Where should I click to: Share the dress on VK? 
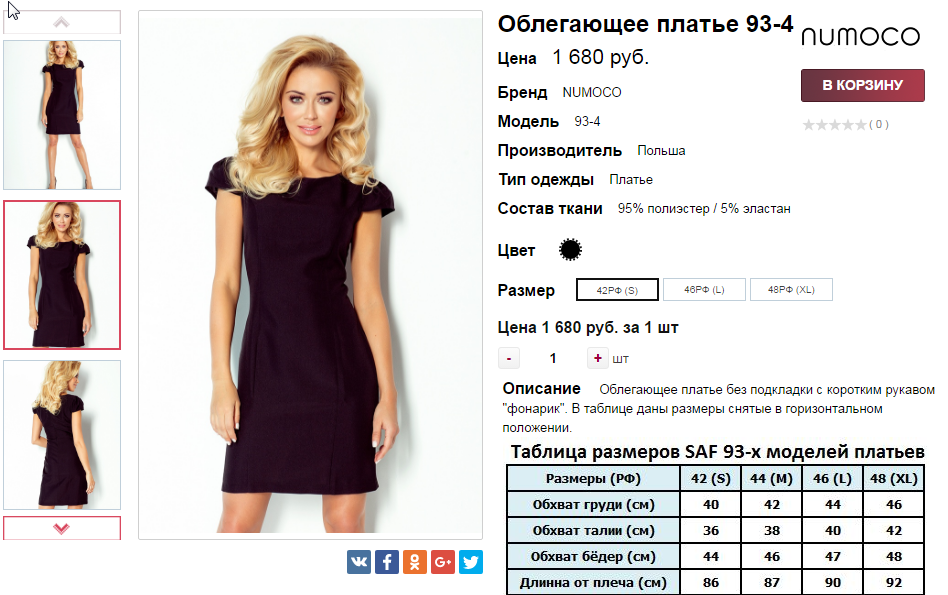(x=359, y=562)
